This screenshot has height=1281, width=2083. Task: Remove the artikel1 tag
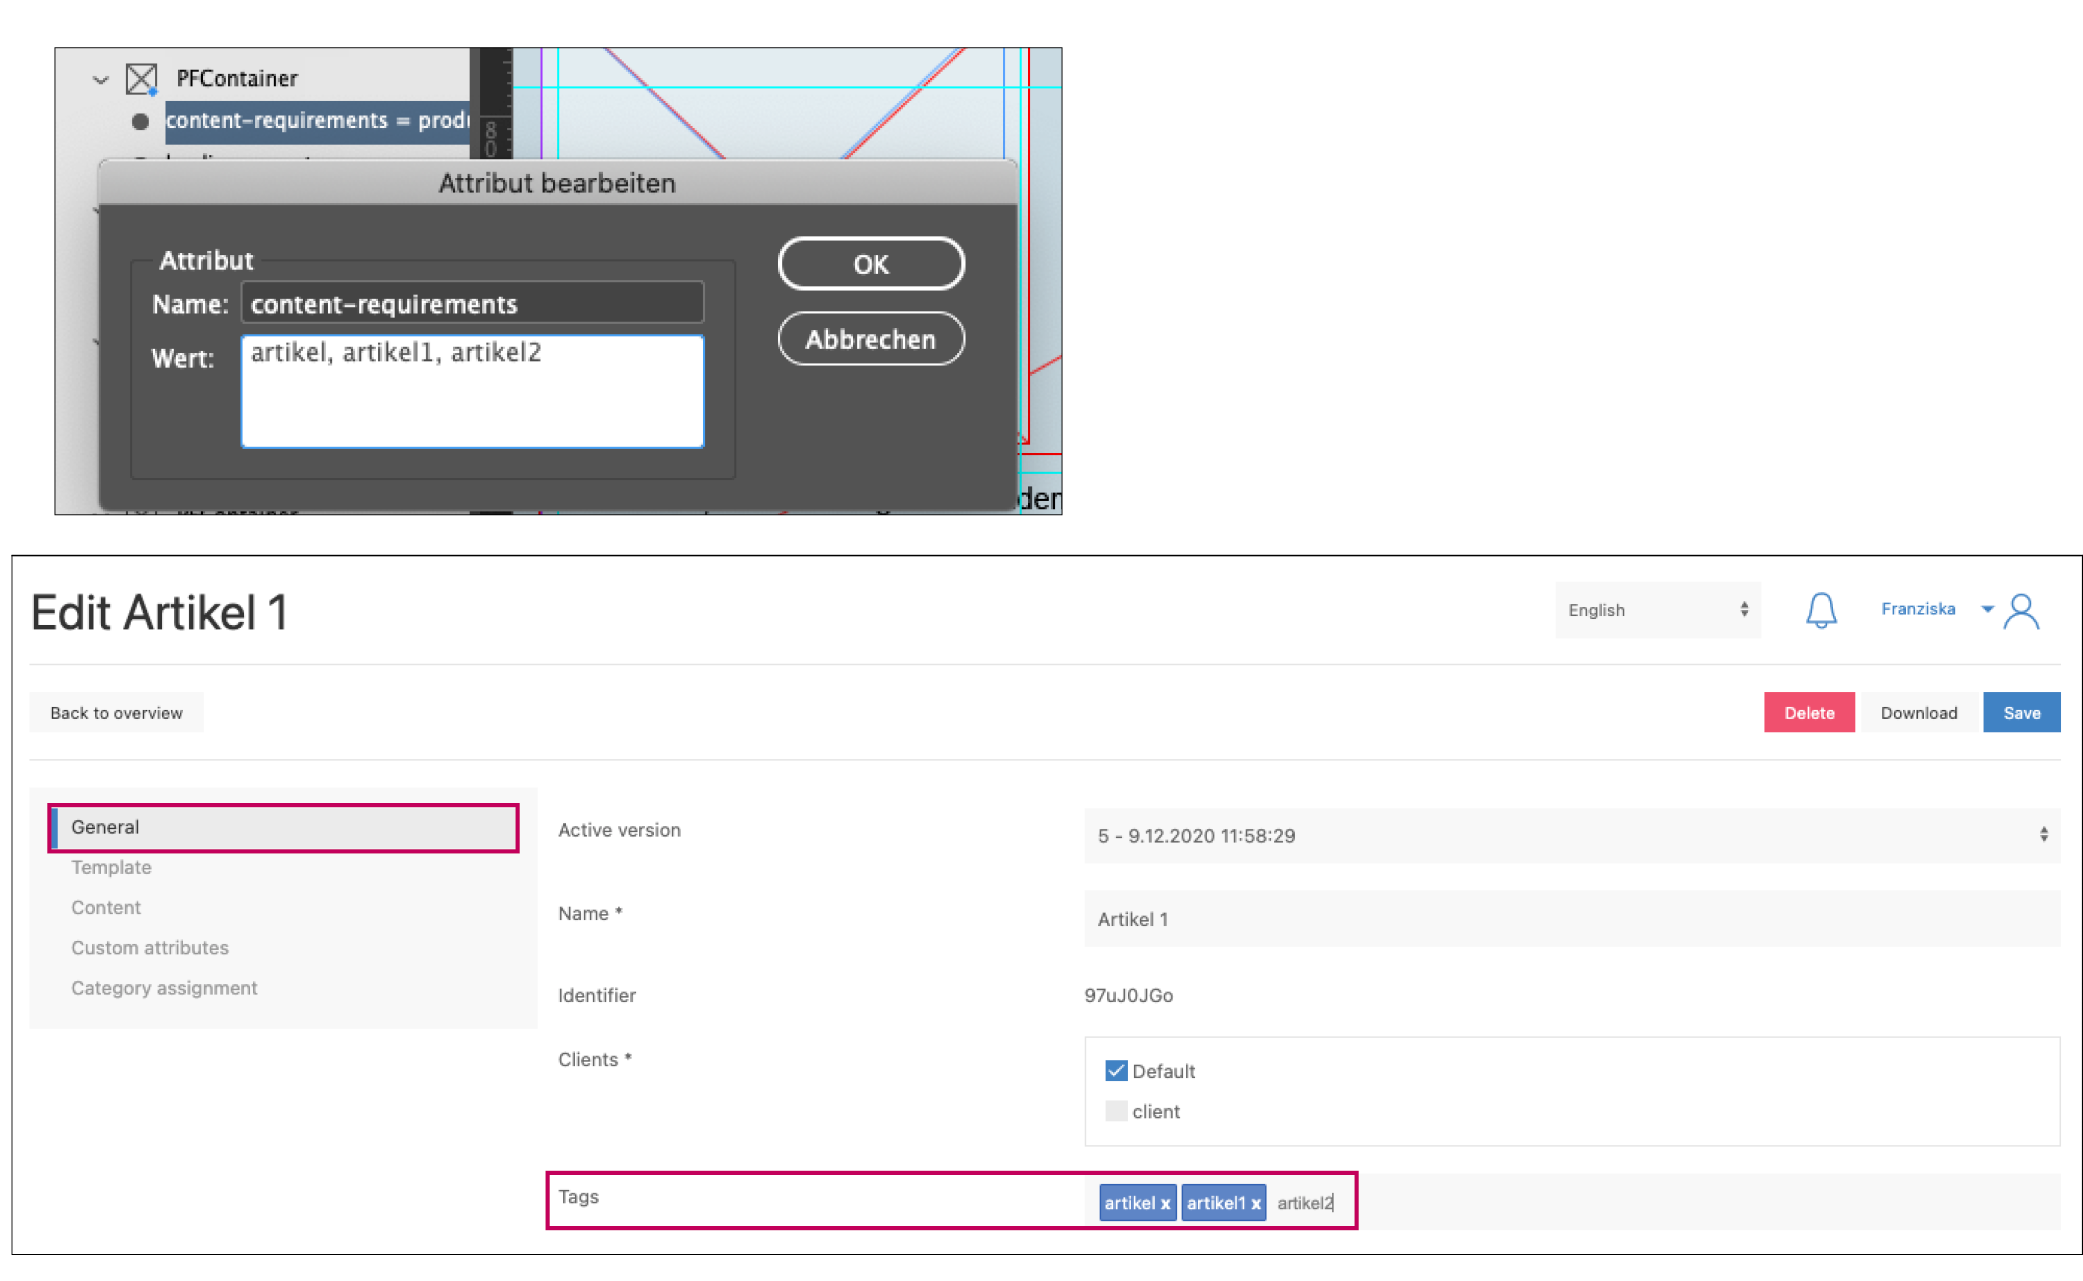pos(1256,1204)
